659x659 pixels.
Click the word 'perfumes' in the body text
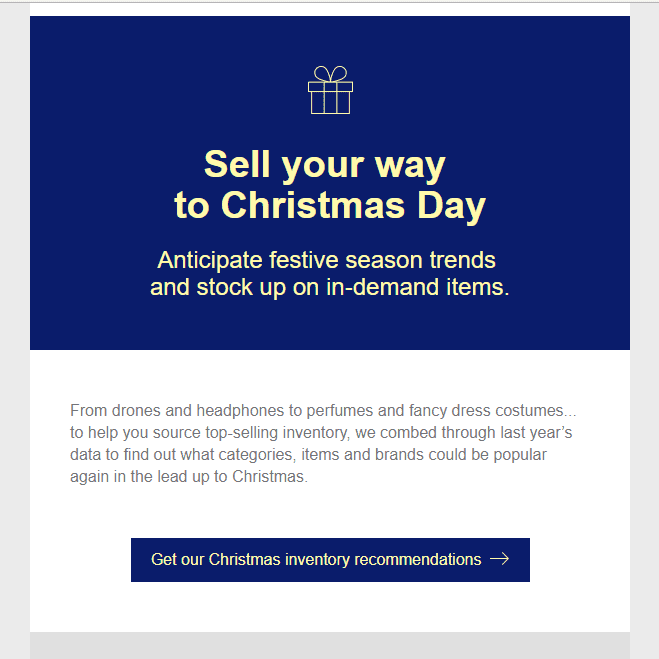(340, 411)
